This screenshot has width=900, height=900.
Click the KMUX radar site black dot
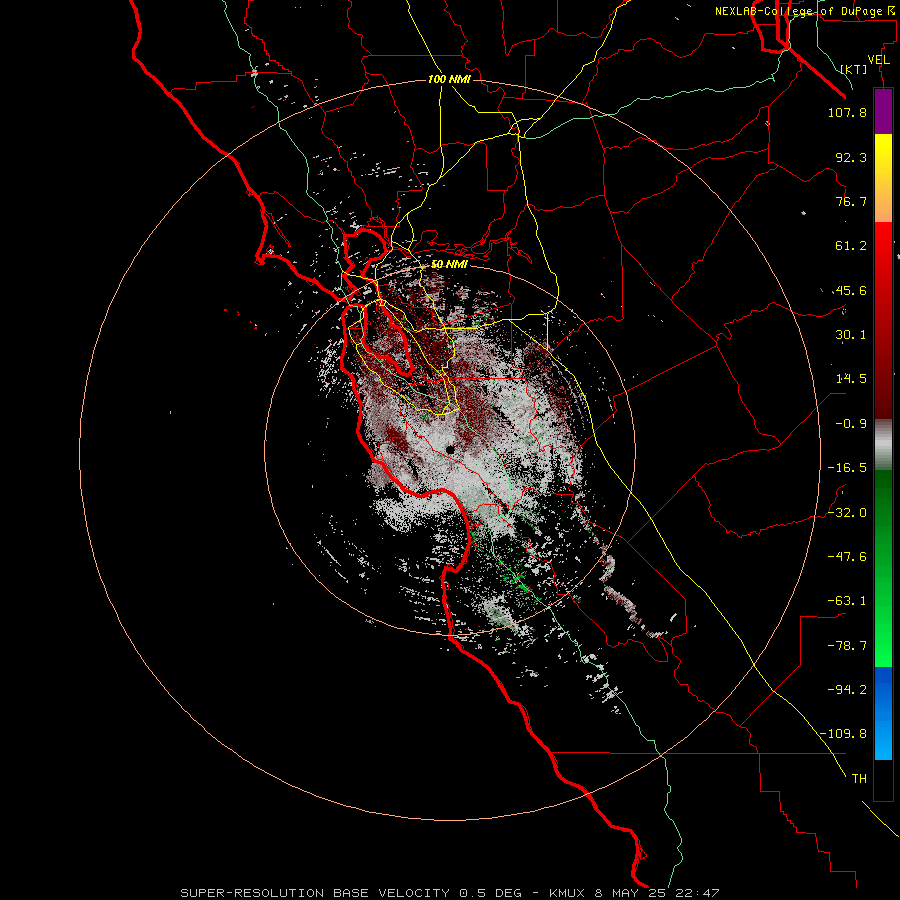click(450, 449)
